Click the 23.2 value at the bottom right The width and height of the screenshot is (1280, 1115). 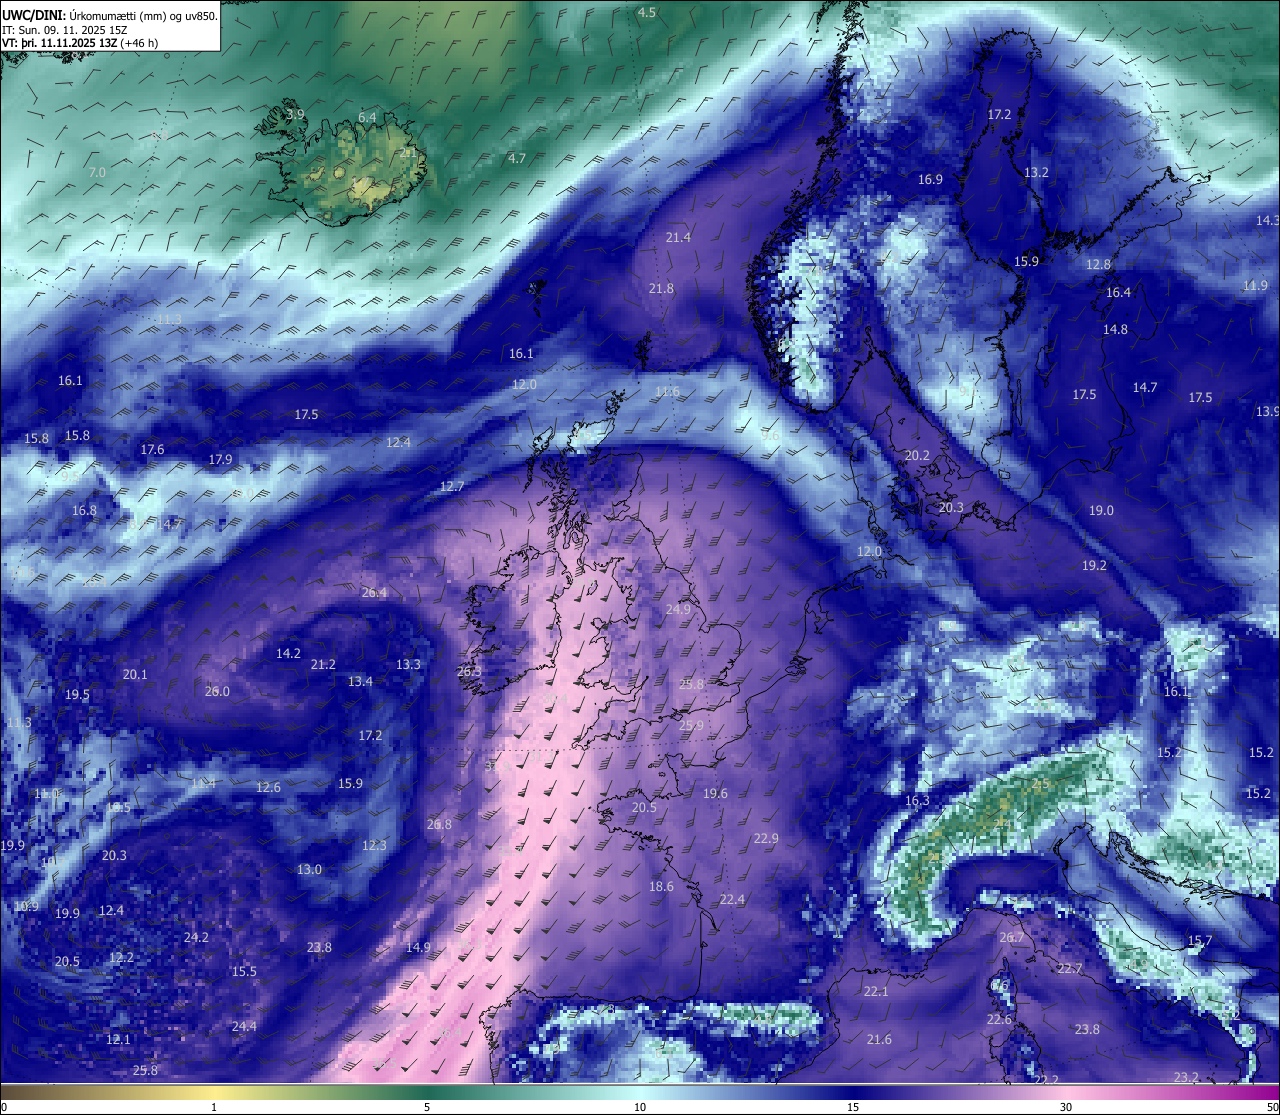pos(1186,1078)
